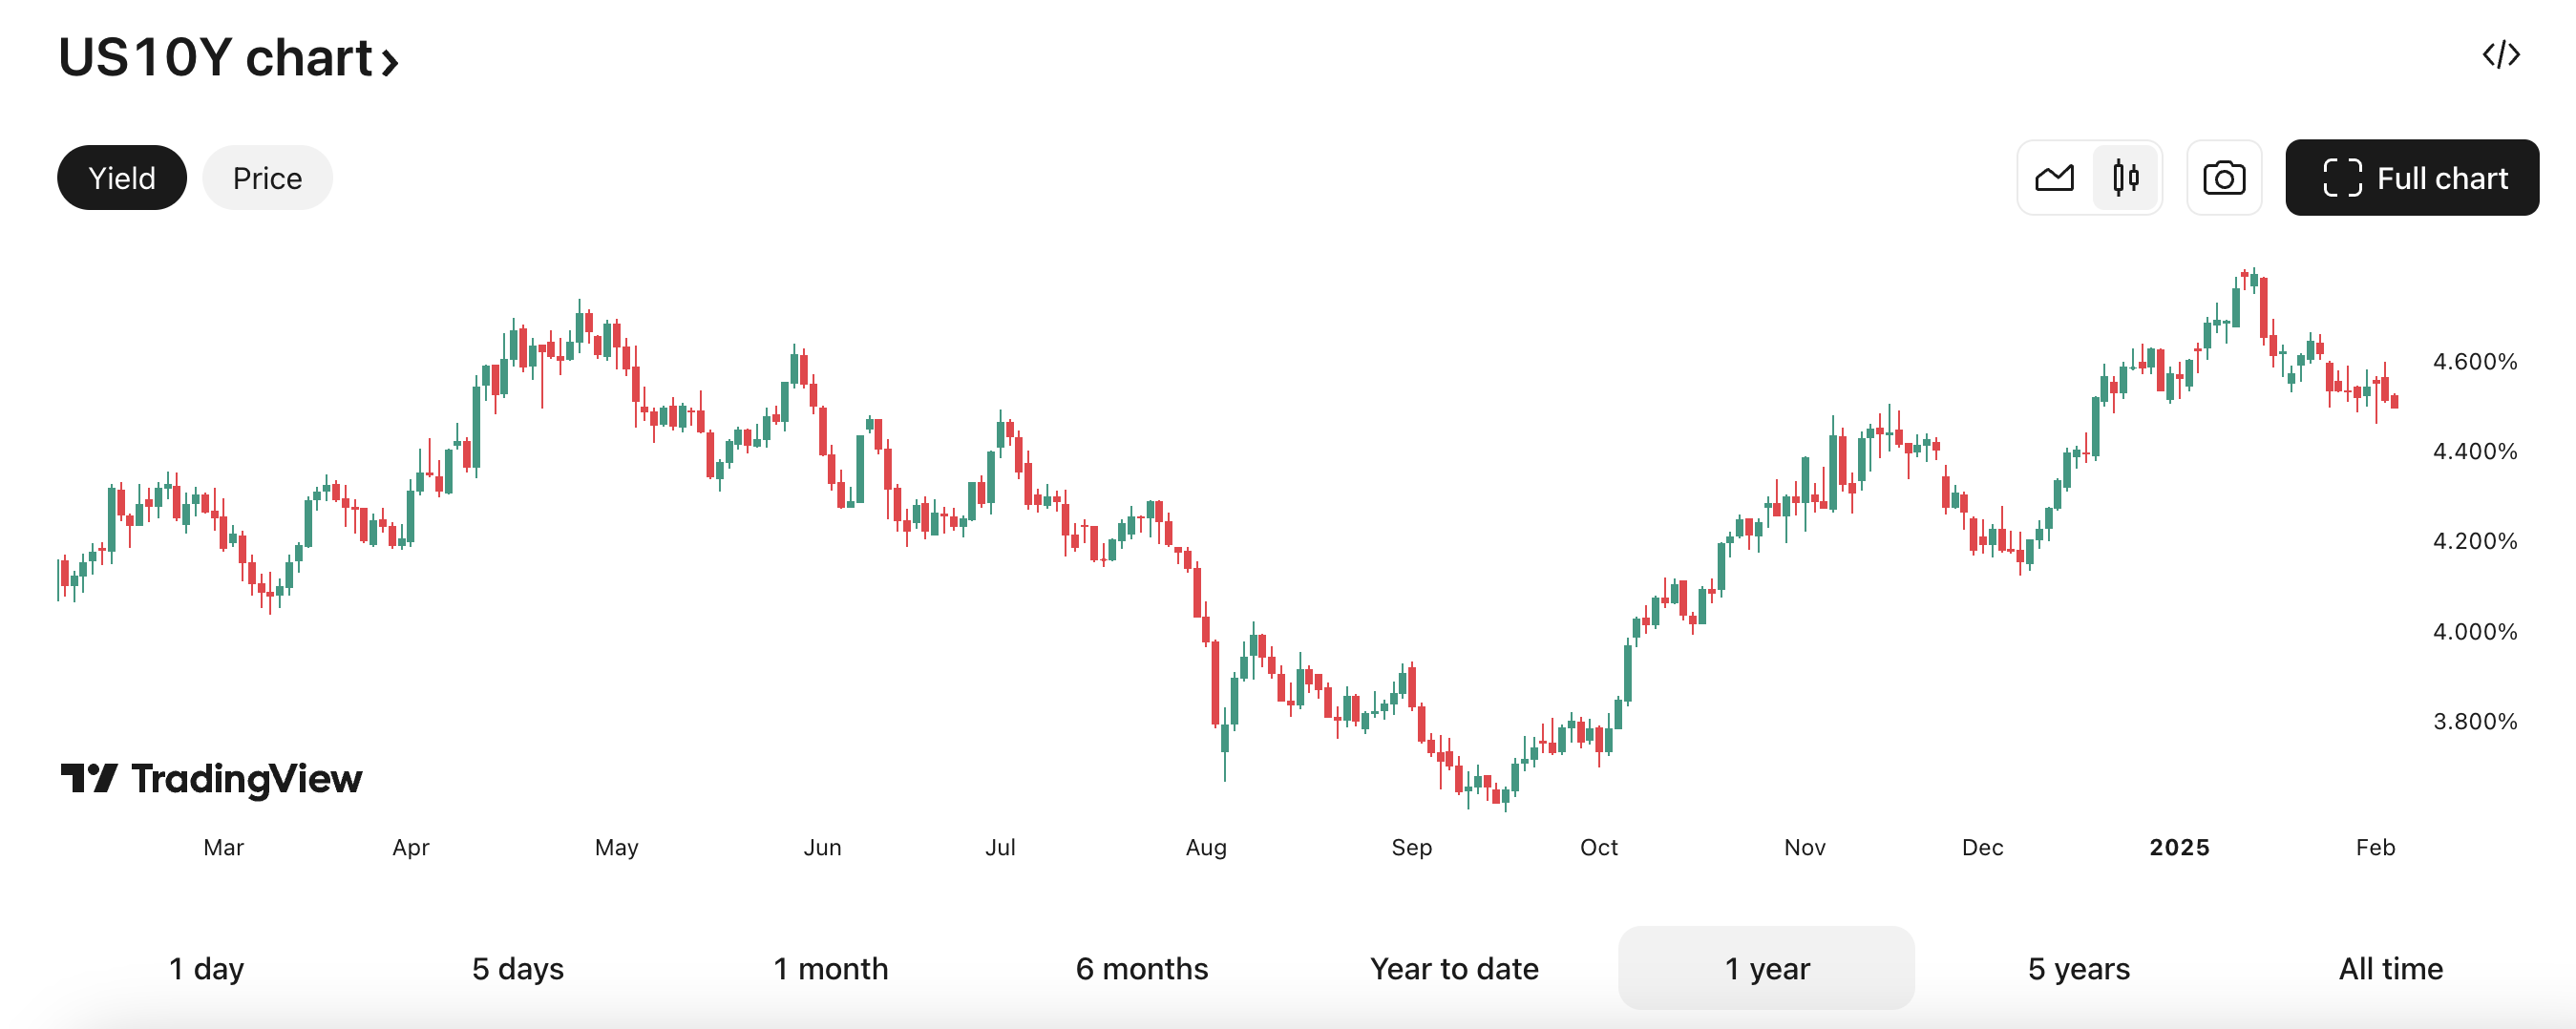2576x1029 pixels.
Task: Open the US10Y symbol page via chevron
Action: (389, 62)
